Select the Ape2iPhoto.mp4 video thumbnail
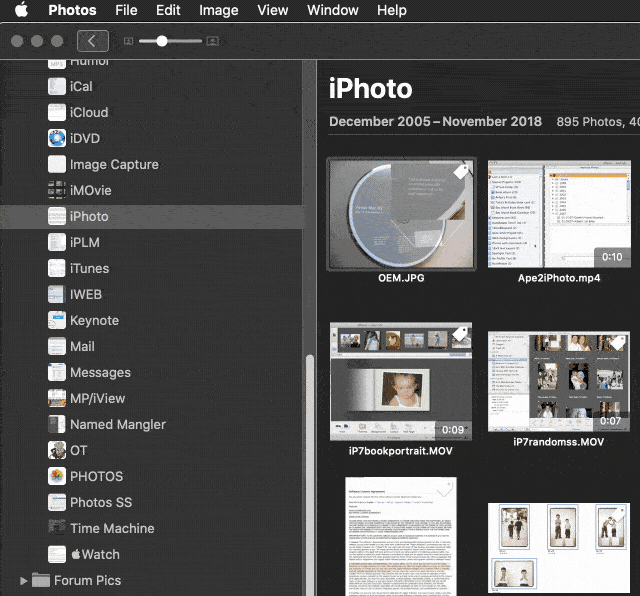The image size is (640, 596). [x=558, y=214]
